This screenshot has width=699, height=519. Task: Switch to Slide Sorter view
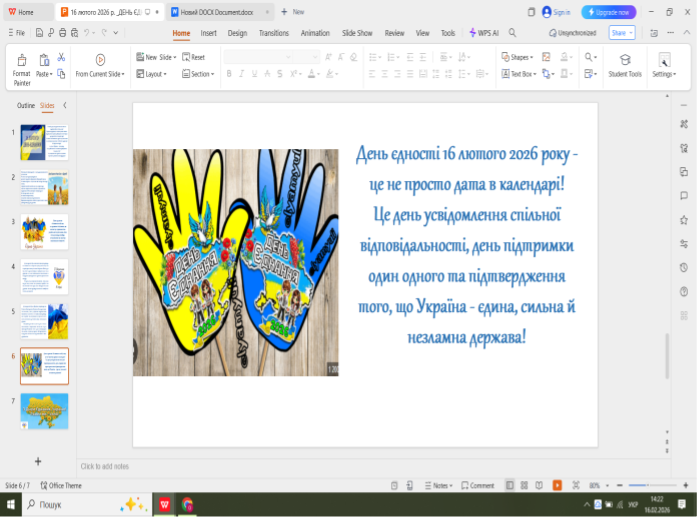pos(525,485)
